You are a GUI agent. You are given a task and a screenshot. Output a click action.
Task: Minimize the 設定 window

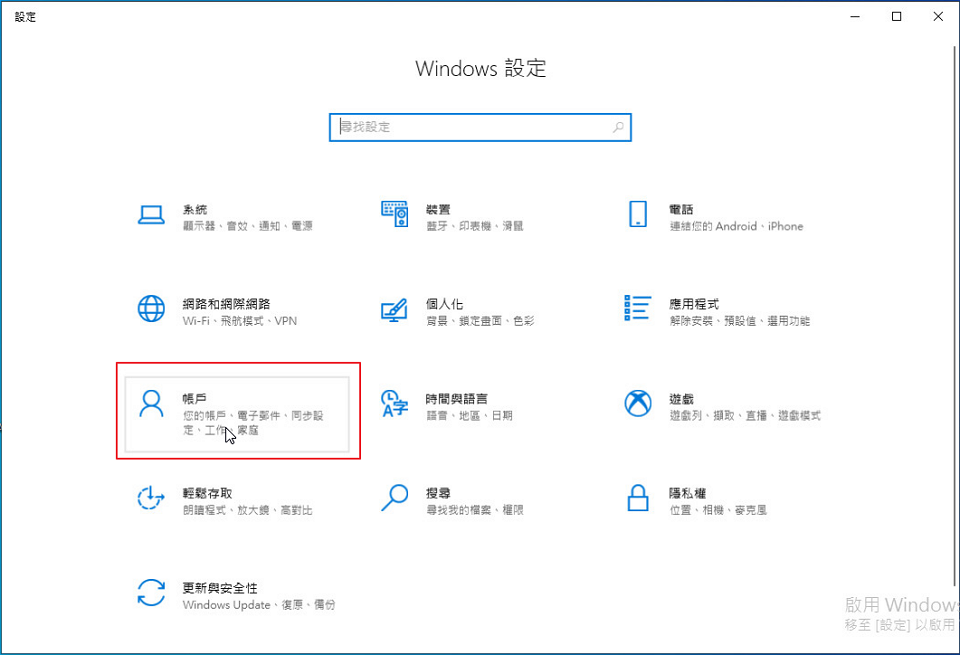click(855, 17)
